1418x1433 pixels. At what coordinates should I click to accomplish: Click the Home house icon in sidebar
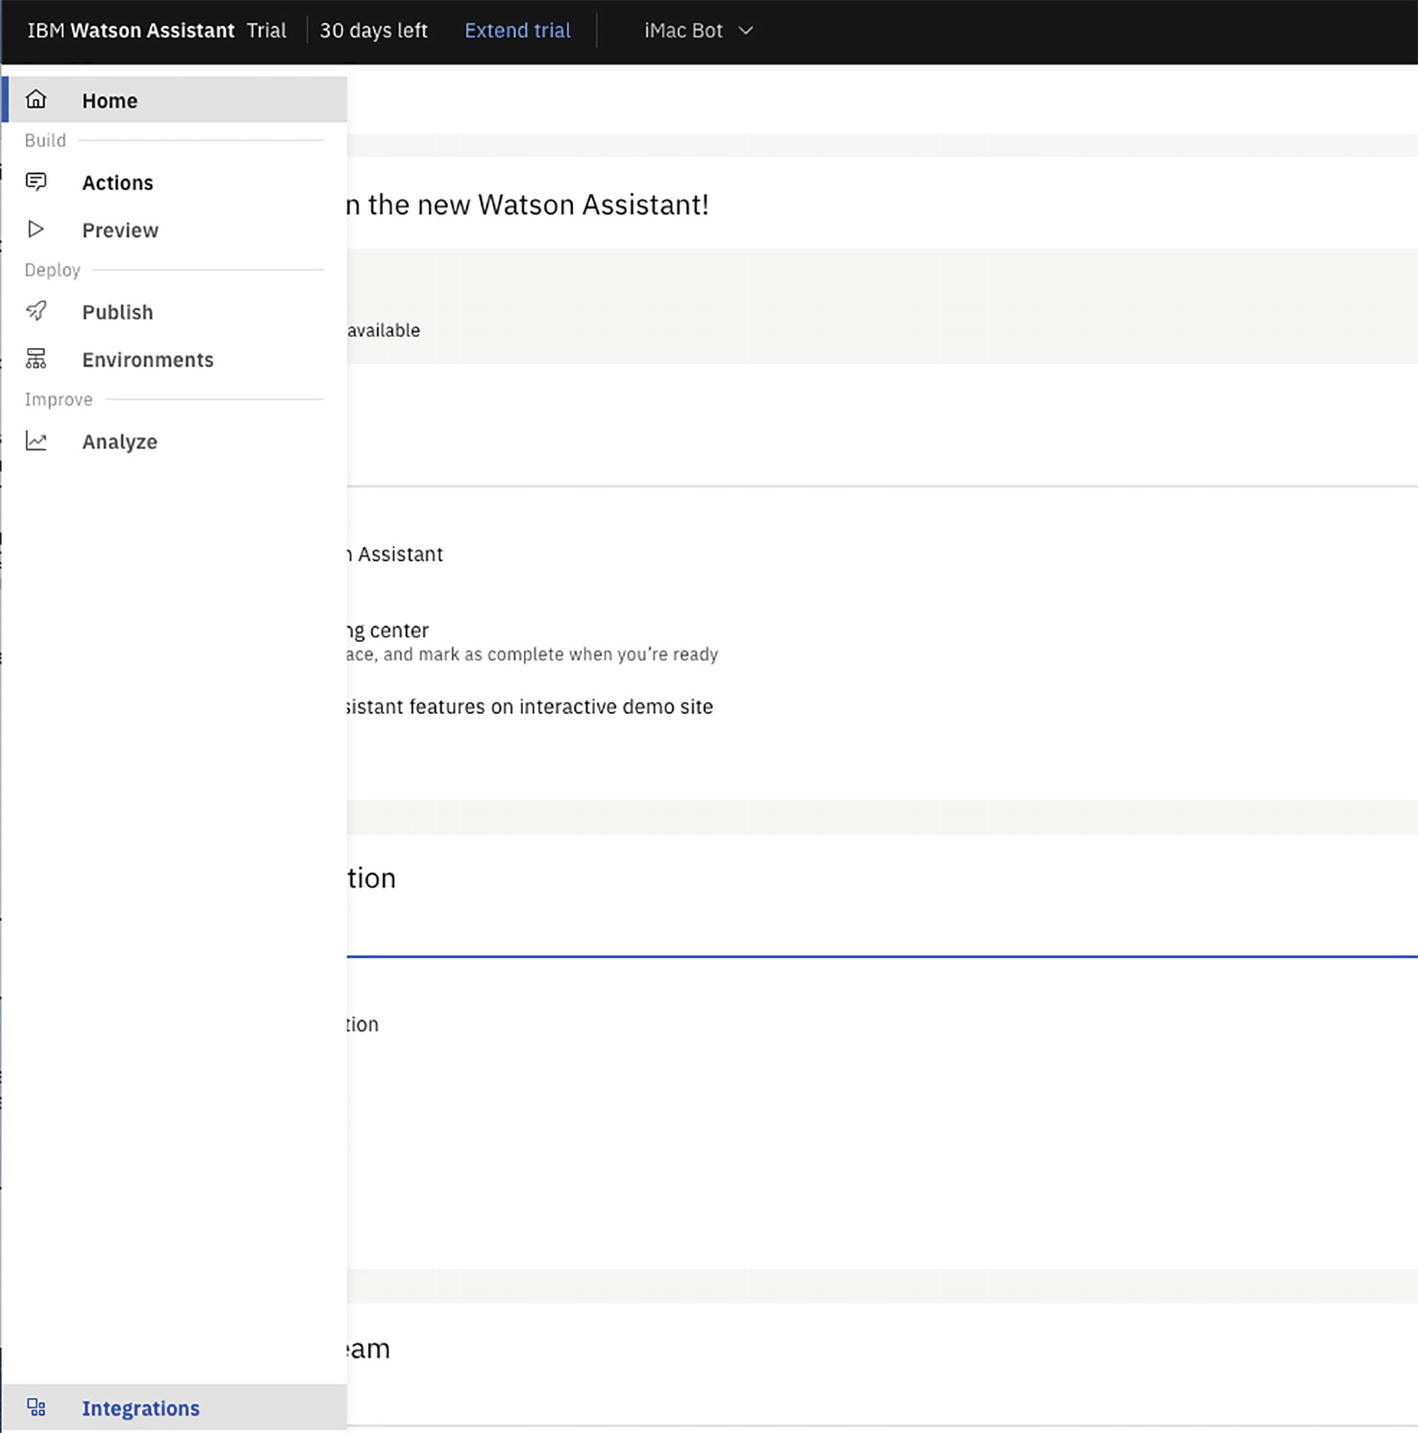click(x=36, y=99)
